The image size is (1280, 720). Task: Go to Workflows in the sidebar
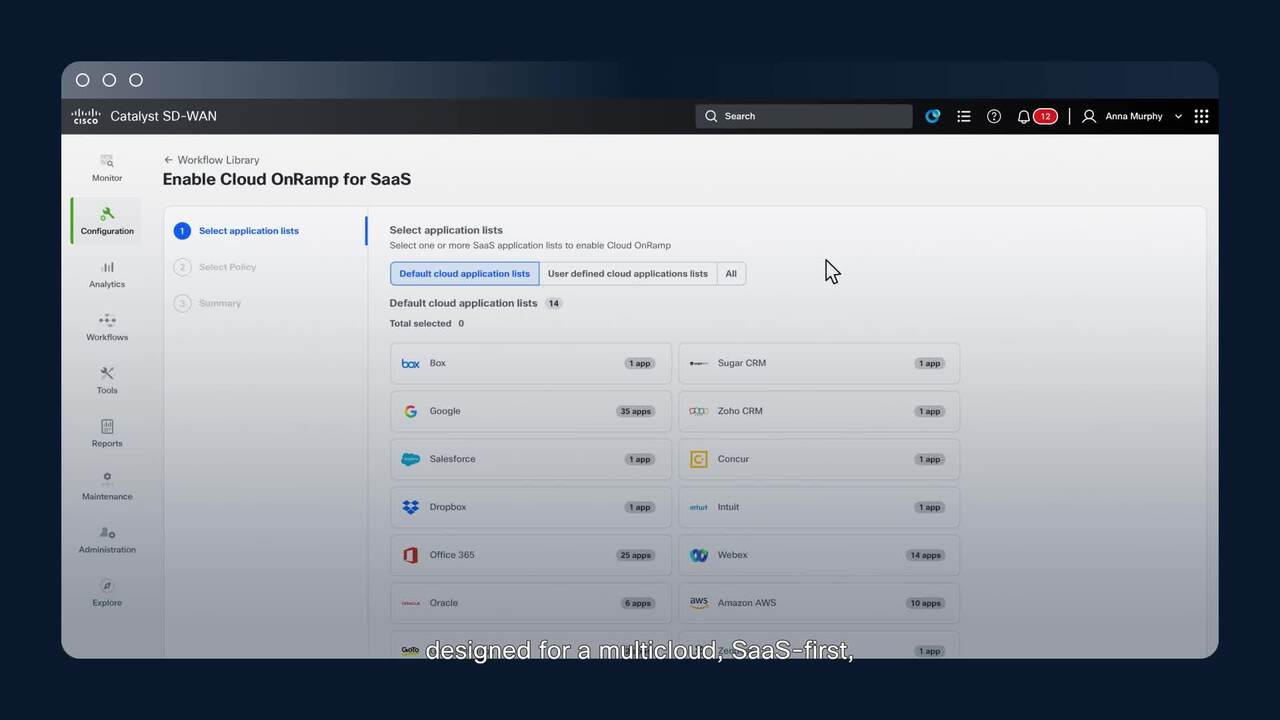click(x=107, y=327)
